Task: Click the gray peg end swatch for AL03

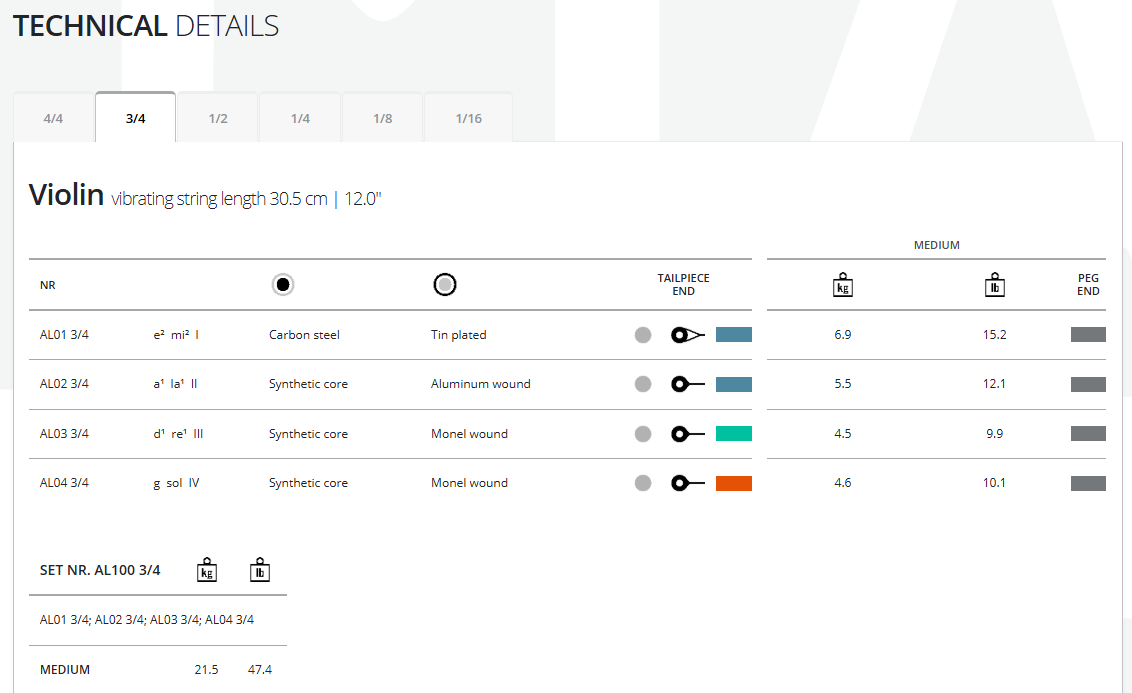Action: point(1088,433)
